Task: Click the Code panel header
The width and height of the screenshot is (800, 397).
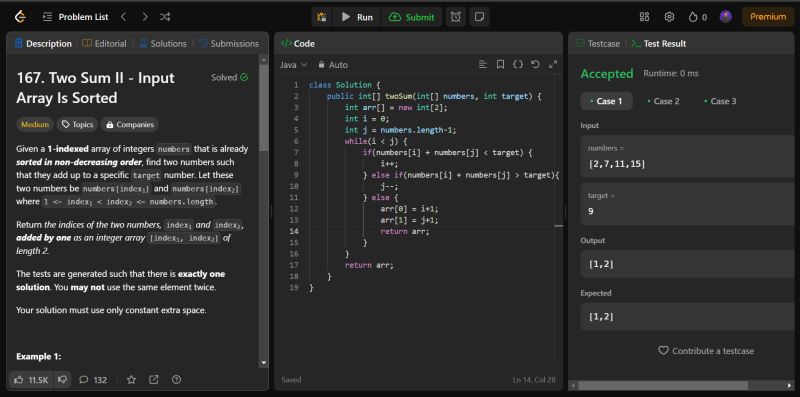Action: tap(298, 43)
